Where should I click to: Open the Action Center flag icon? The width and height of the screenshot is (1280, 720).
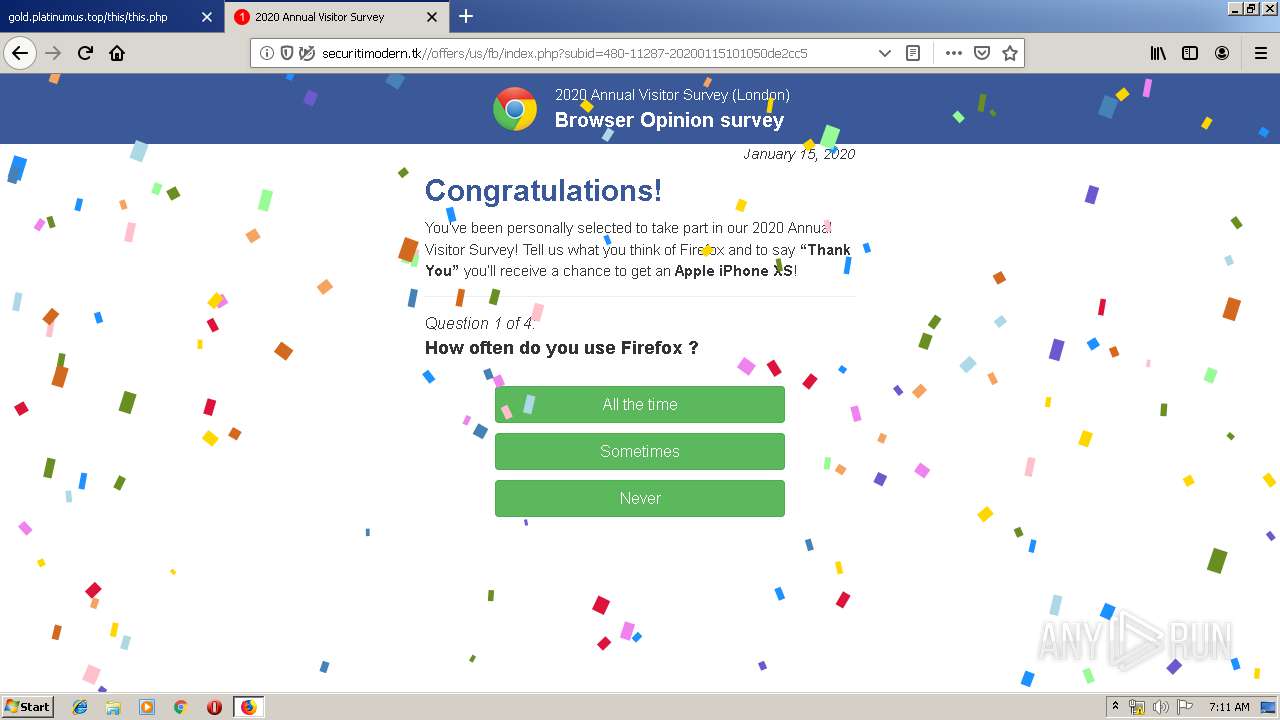pyautogui.click(x=1185, y=707)
